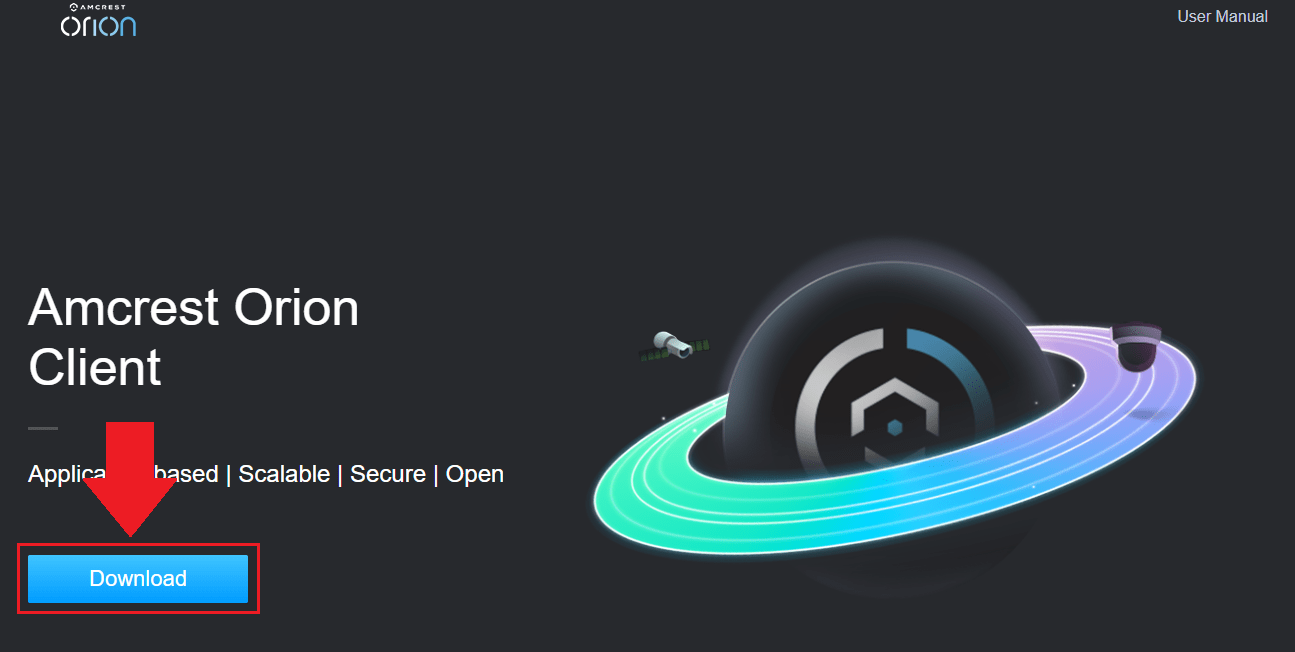Click the short gray dash below the heading

(x=43, y=428)
